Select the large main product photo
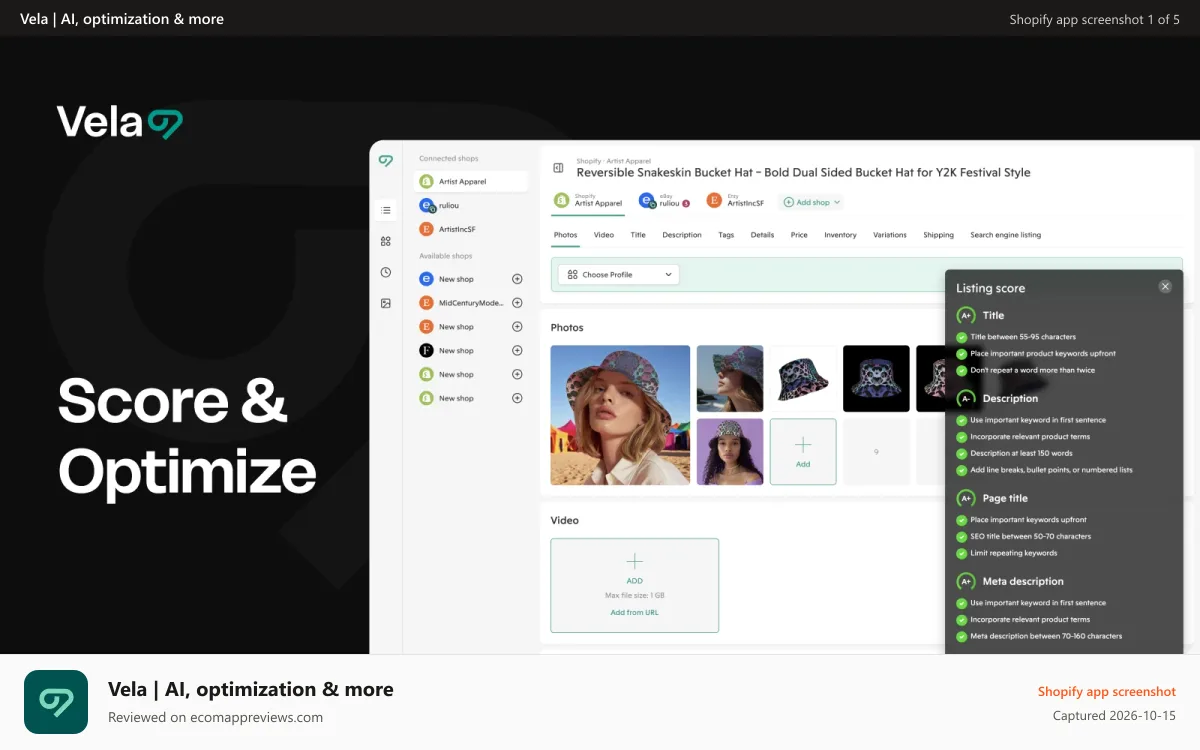The width and height of the screenshot is (1200, 750). coord(620,415)
